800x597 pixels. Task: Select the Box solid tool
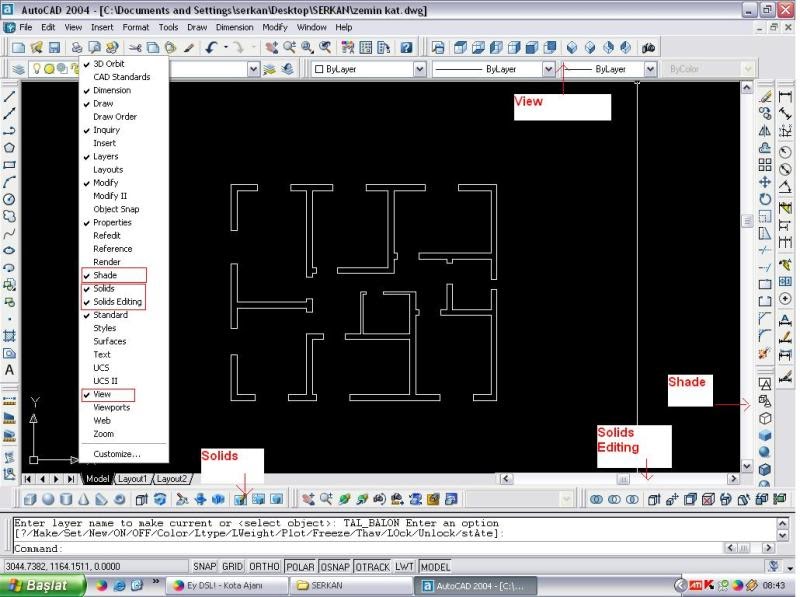click(30, 499)
